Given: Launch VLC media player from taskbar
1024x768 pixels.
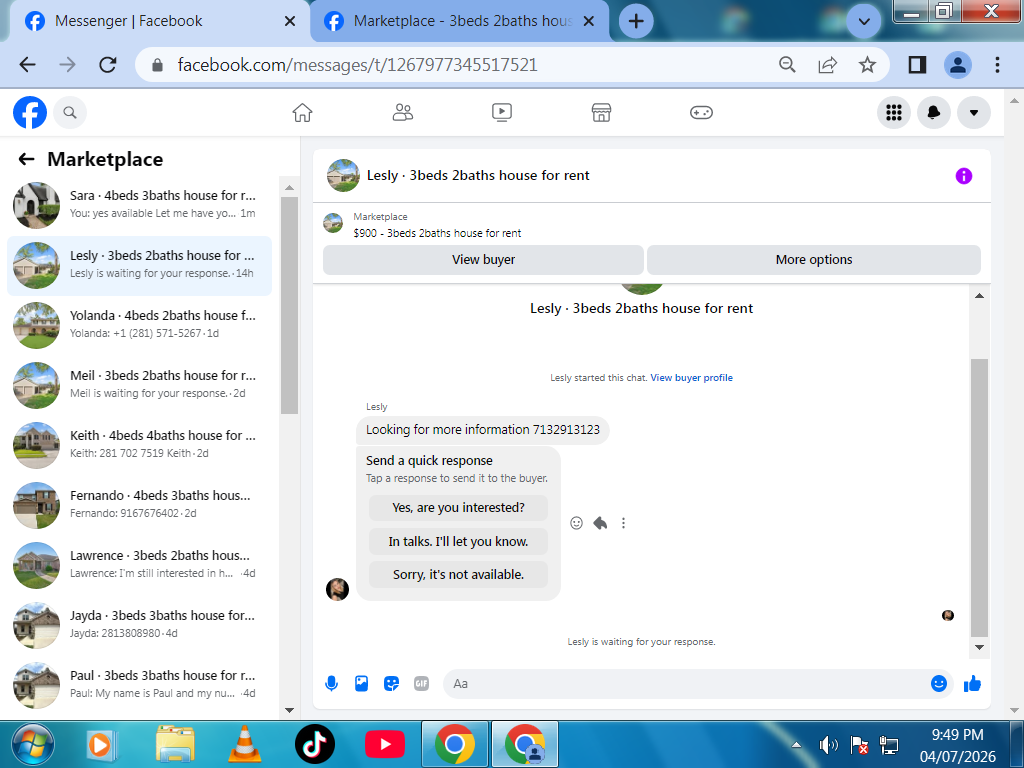Looking at the screenshot, I should pos(244,744).
